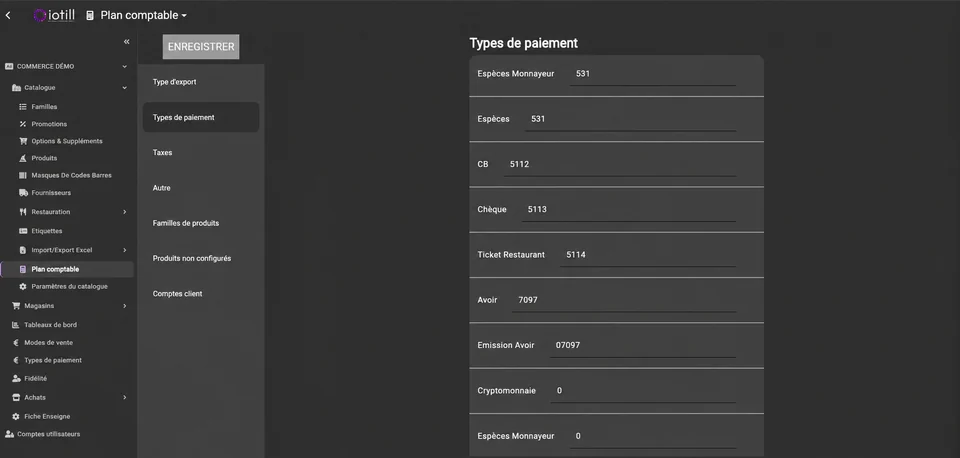The height and width of the screenshot is (458, 960).
Task: Open the Autre section
Action: pos(201,188)
